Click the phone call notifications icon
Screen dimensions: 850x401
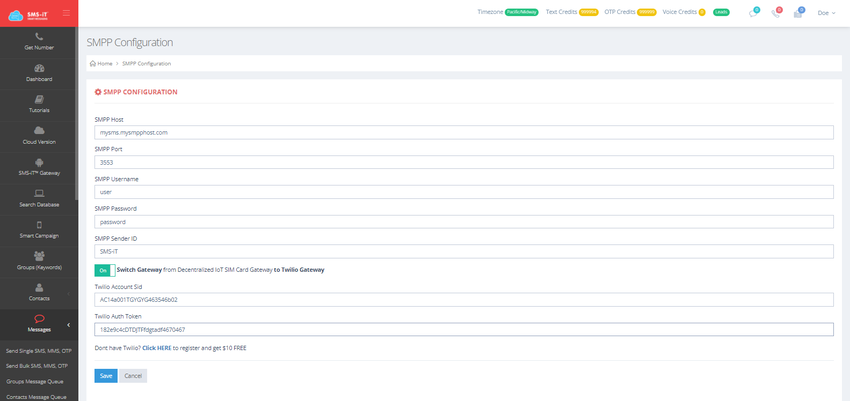[776, 13]
